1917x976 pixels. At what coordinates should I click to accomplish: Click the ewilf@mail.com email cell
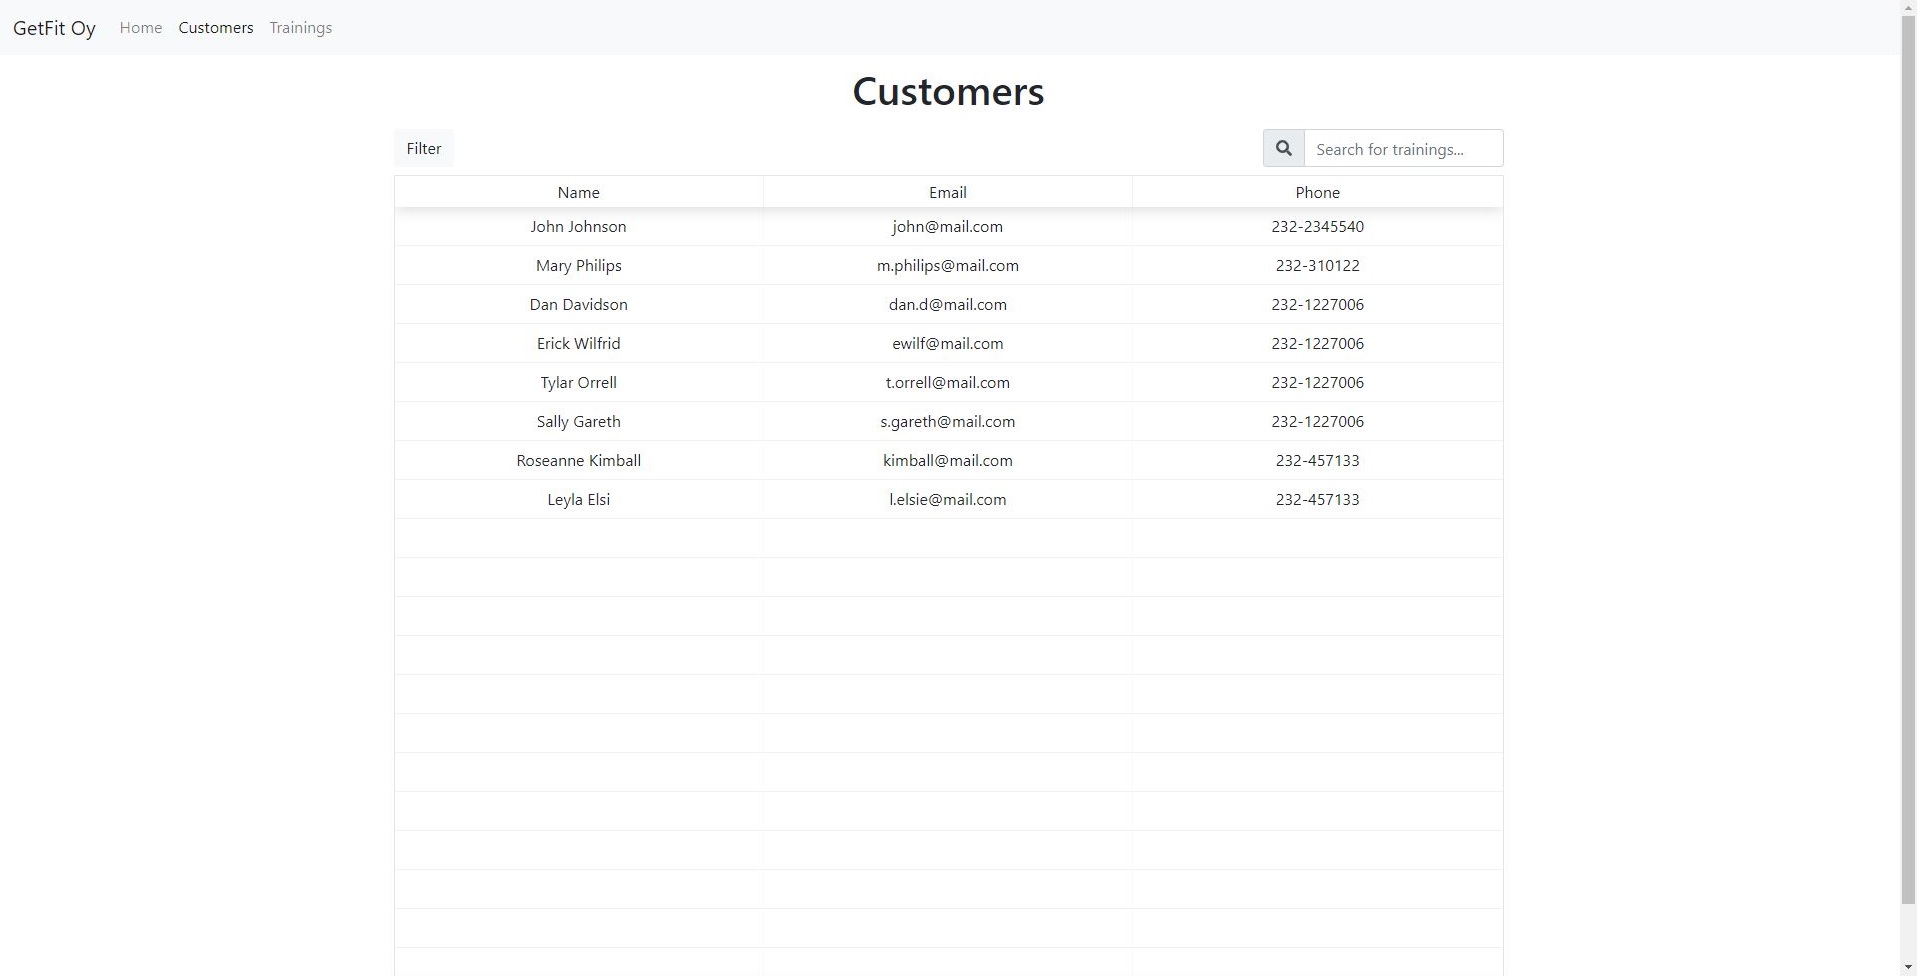(948, 344)
